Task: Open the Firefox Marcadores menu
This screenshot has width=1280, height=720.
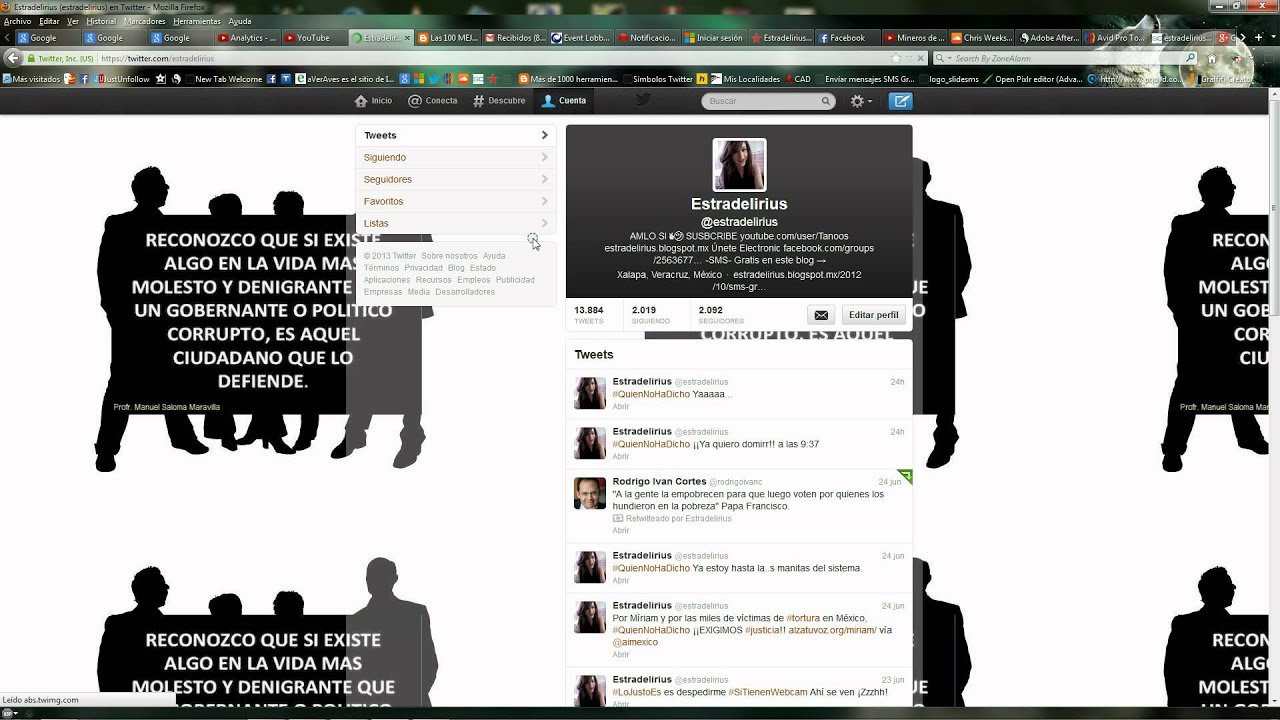Action: coord(145,21)
